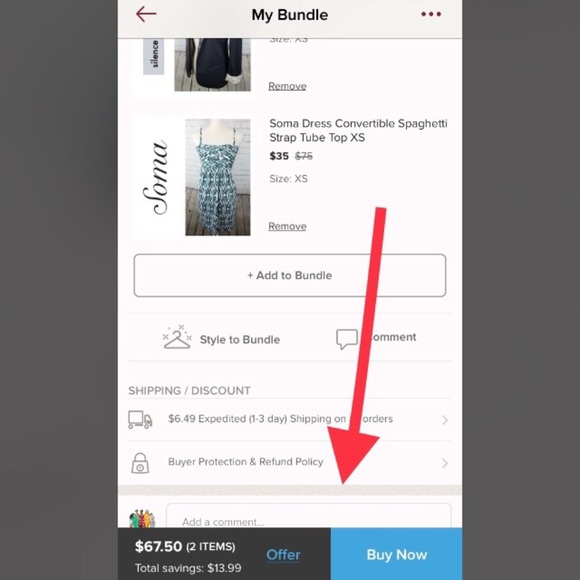Viewport: 580px width, 580px height.
Task: Tap the user avatar beside comment box
Action: pos(142,518)
